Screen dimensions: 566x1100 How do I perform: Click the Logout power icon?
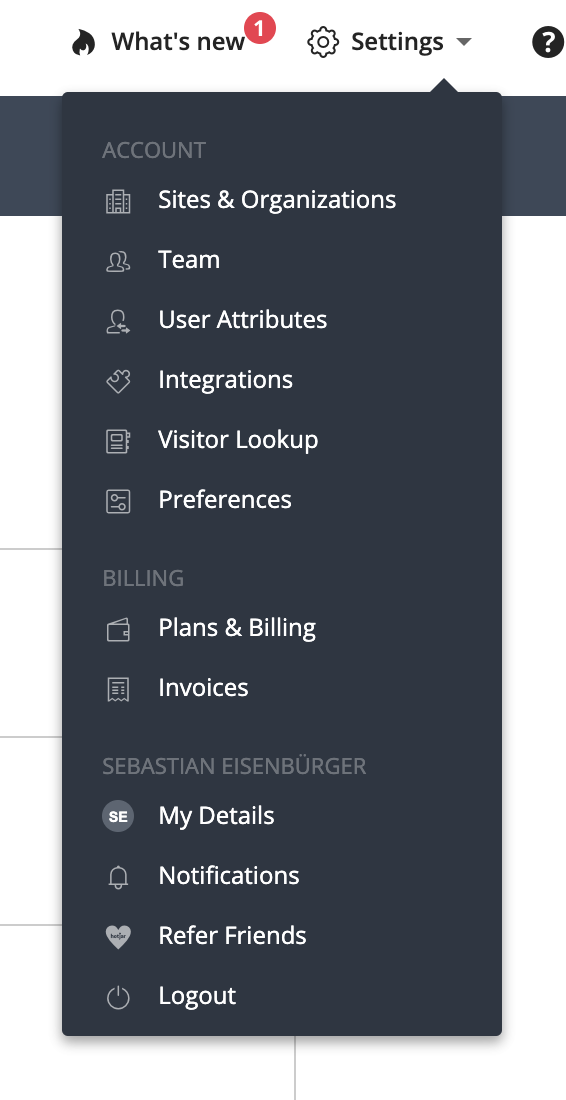[x=118, y=998]
